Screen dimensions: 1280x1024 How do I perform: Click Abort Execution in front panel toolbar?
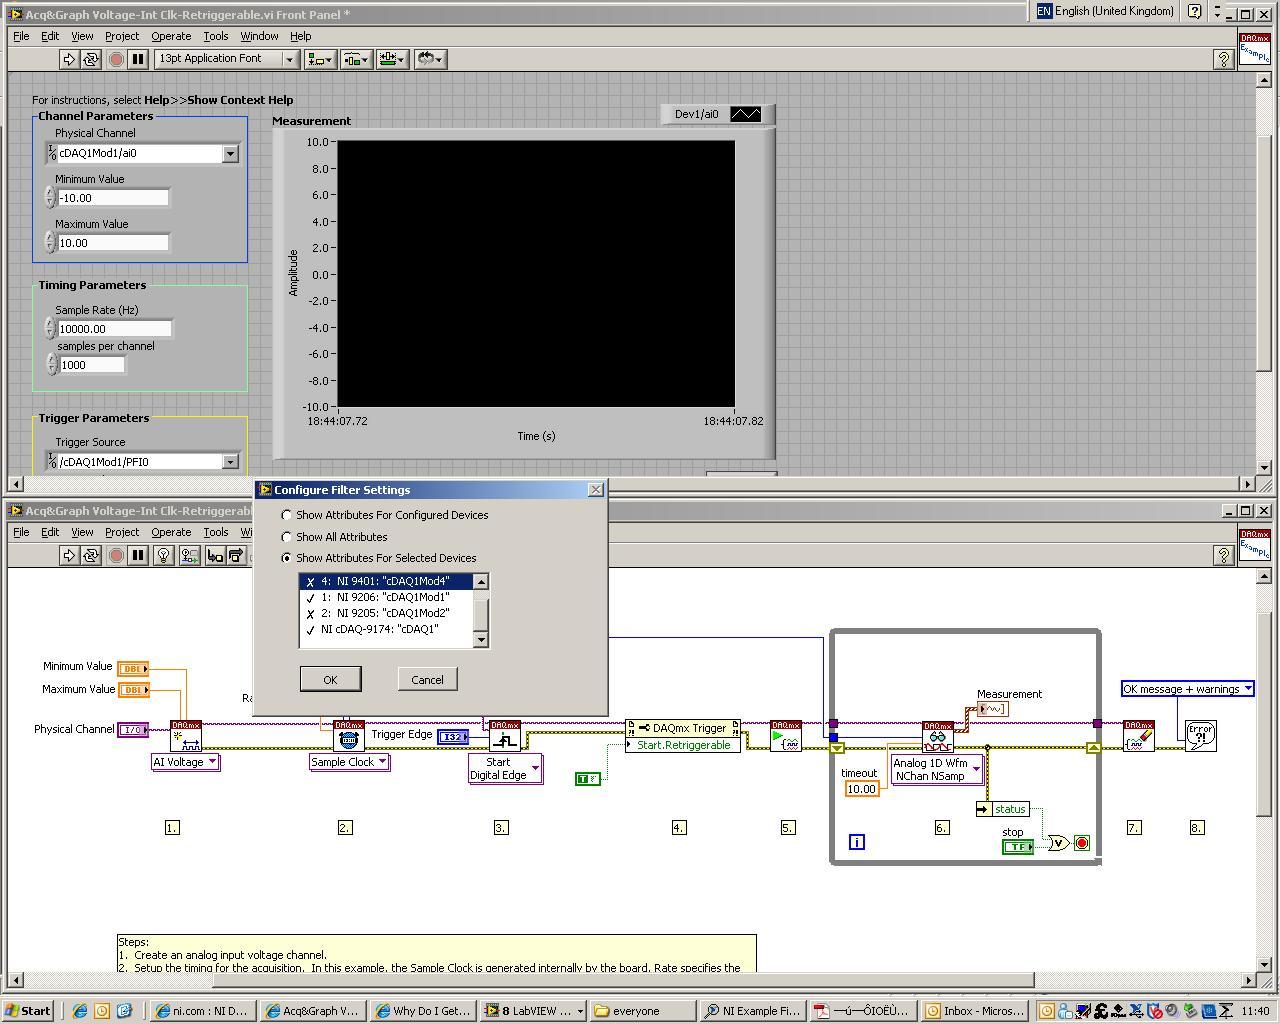(116, 59)
